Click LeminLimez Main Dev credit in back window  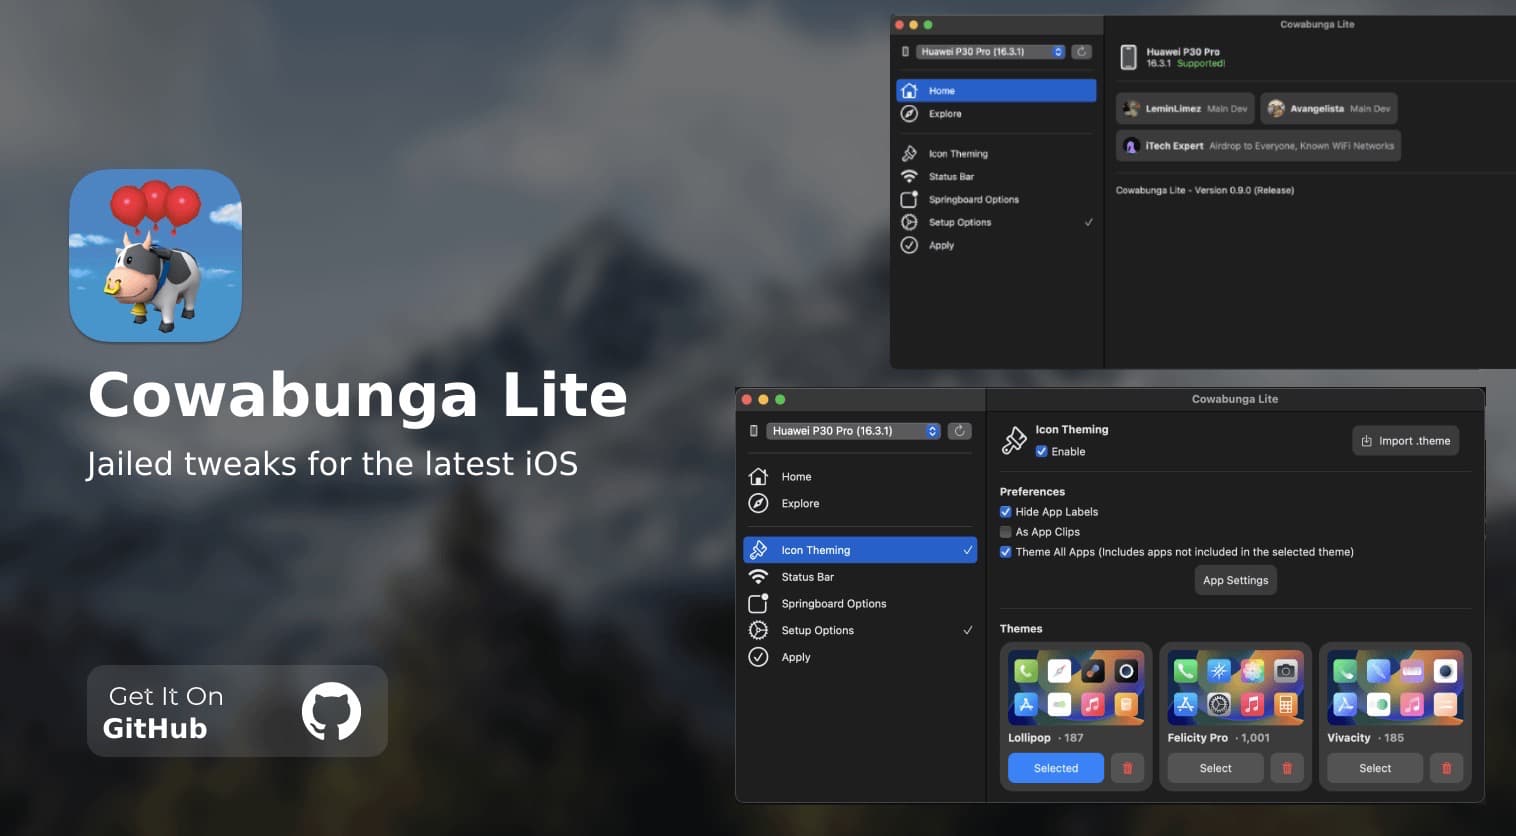coord(1185,108)
